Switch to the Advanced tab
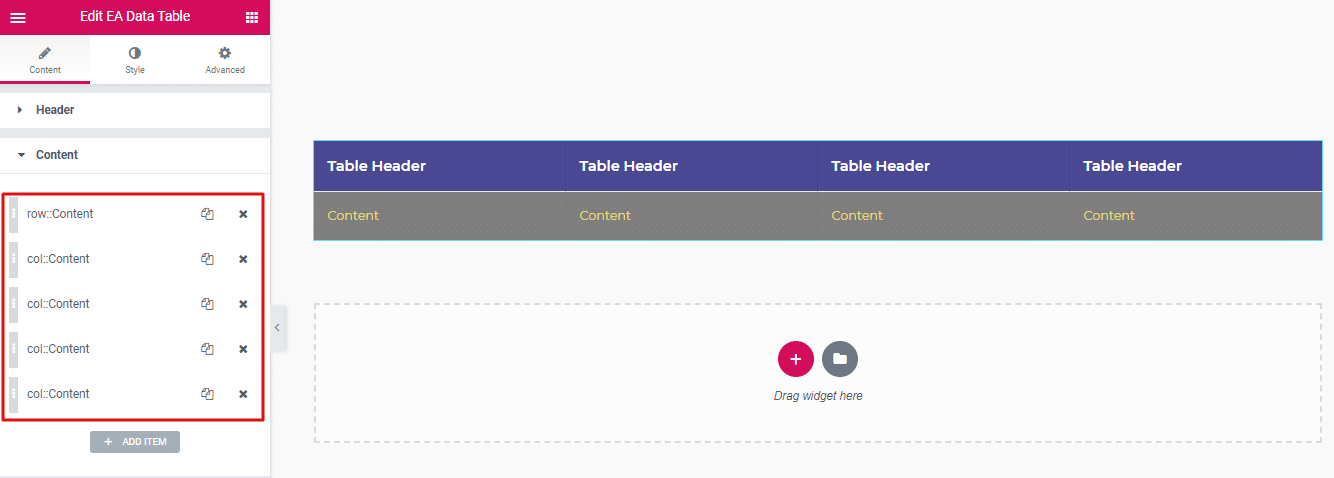The width and height of the screenshot is (1334, 478). tap(225, 60)
